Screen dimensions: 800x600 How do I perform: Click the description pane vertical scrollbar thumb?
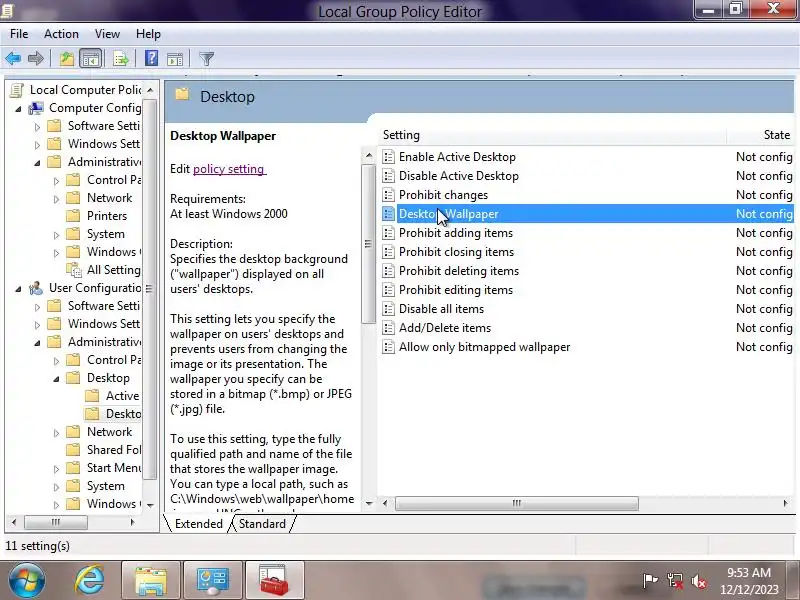tap(368, 244)
